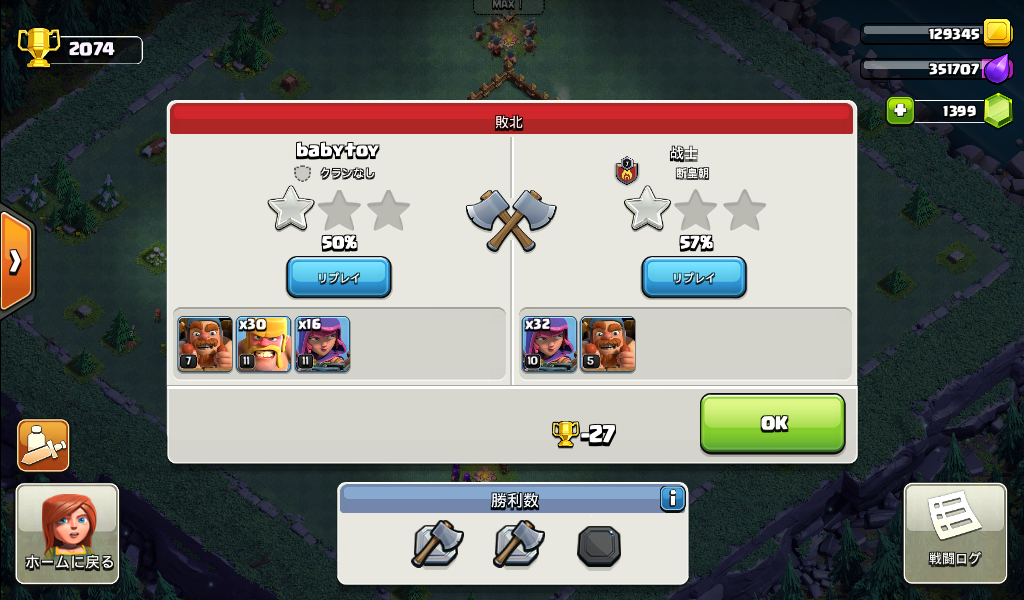Image resolution: width=1024 pixels, height=600 pixels.
Task: Watch babytoy's attack replay
Action: point(339,277)
